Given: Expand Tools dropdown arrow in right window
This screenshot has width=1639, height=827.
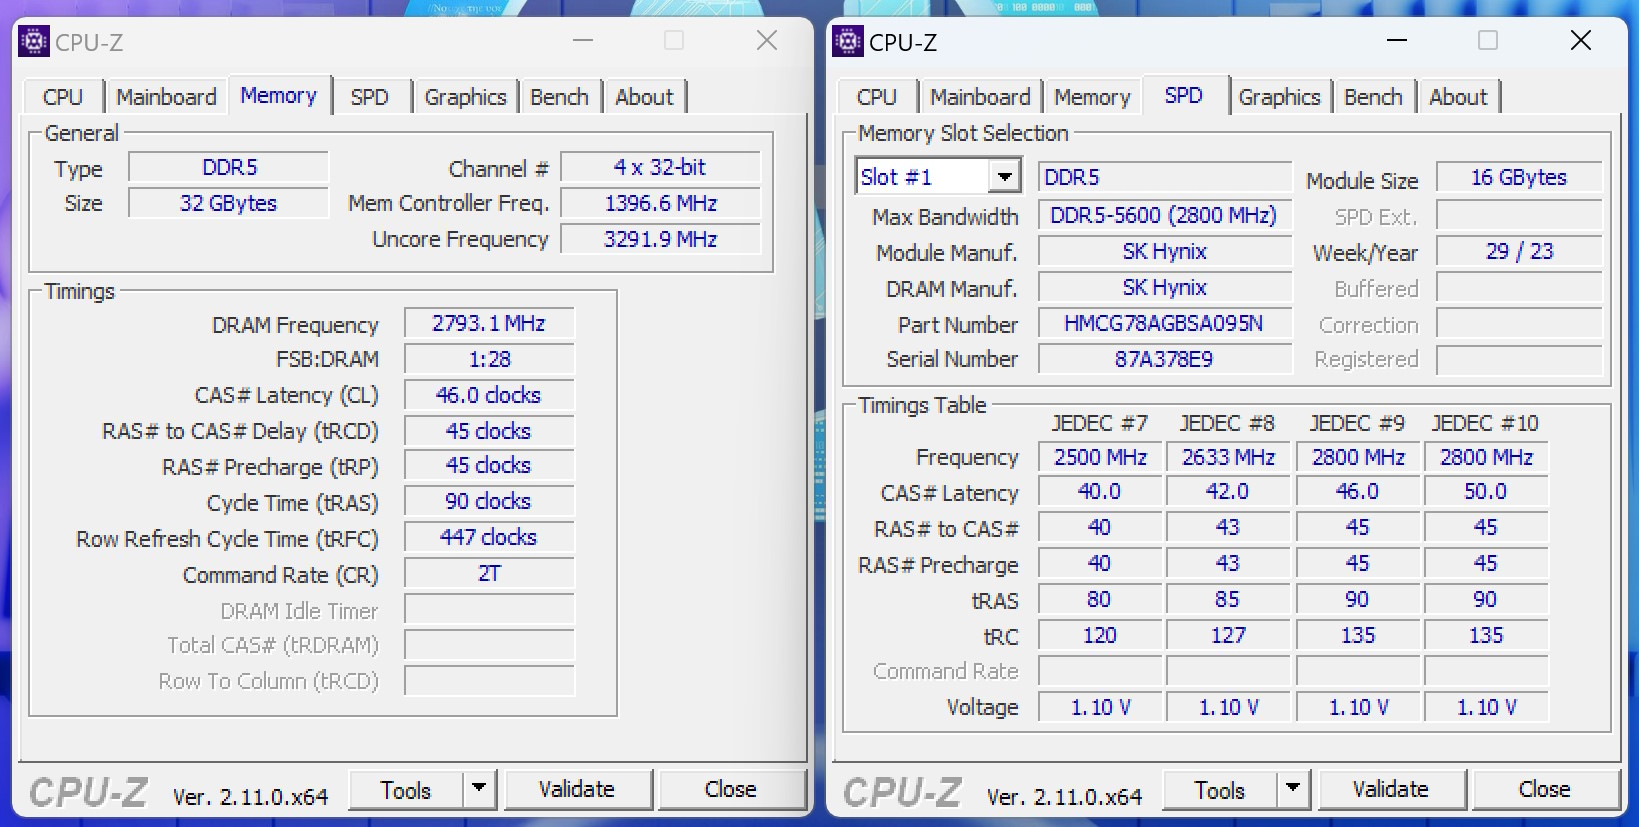Looking at the screenshot, I should tap(1294, 790).
